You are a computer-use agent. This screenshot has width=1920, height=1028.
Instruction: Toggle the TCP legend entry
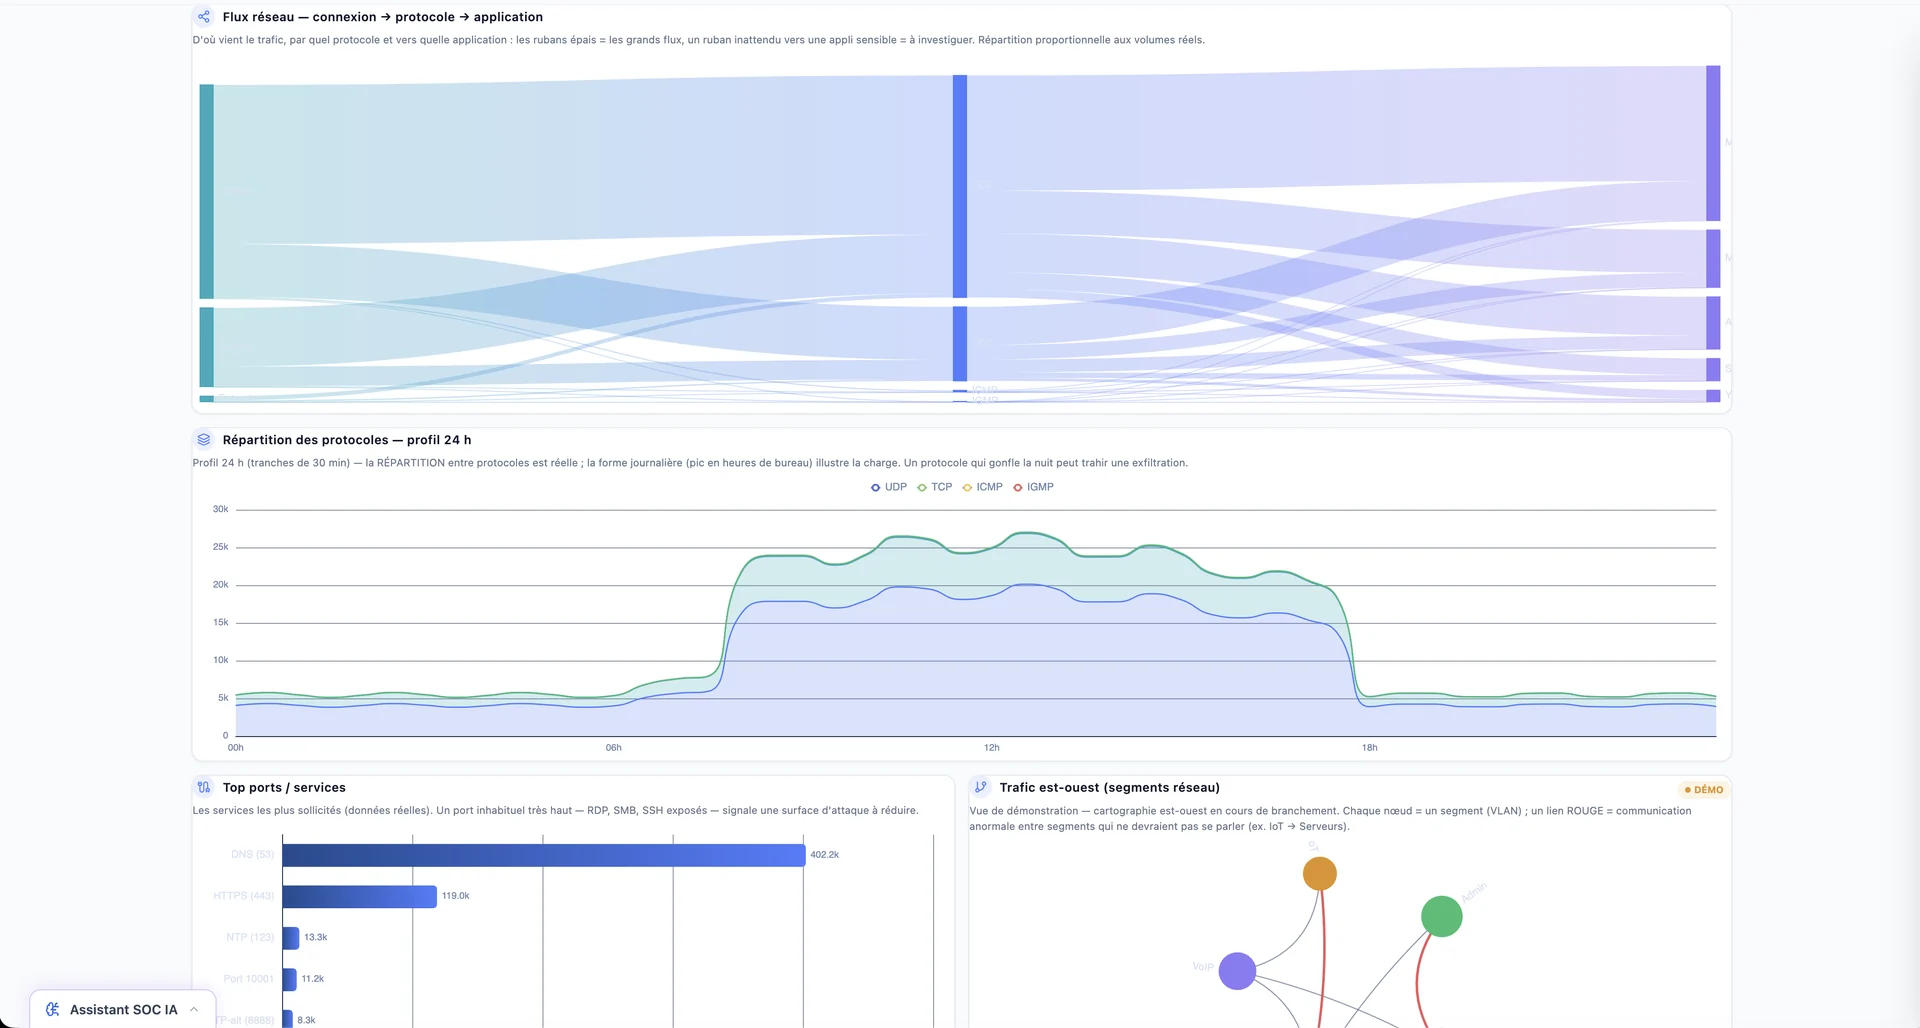(x=935, y=487)
